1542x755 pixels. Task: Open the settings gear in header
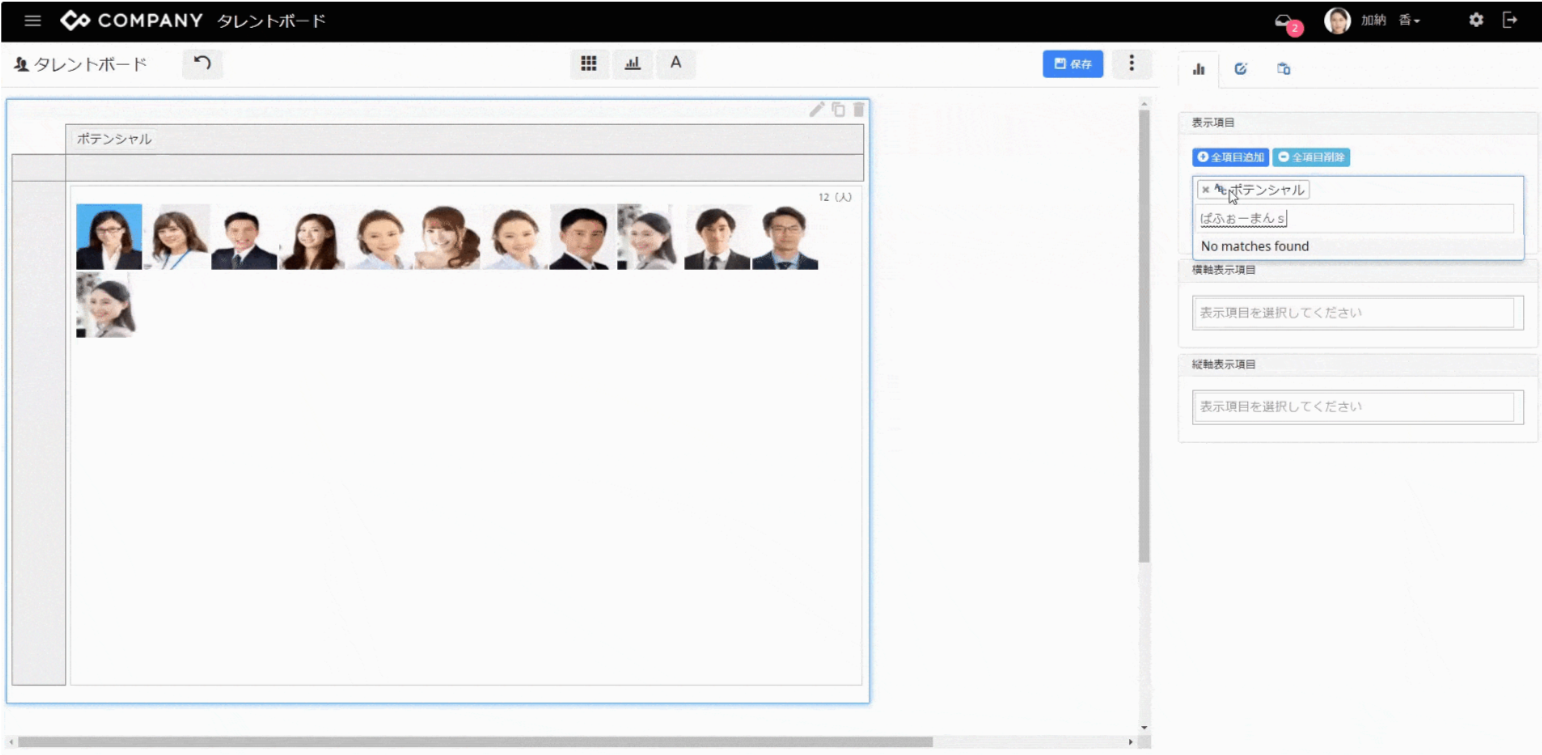tap(1476, 21)
